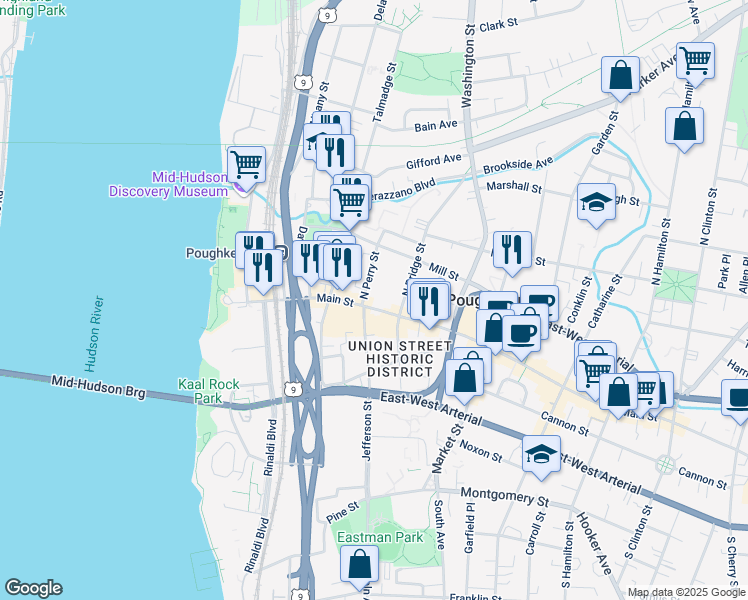Click the Hooker Ave label
Viewport: 748px width, 600px height.
click(594, 544)
